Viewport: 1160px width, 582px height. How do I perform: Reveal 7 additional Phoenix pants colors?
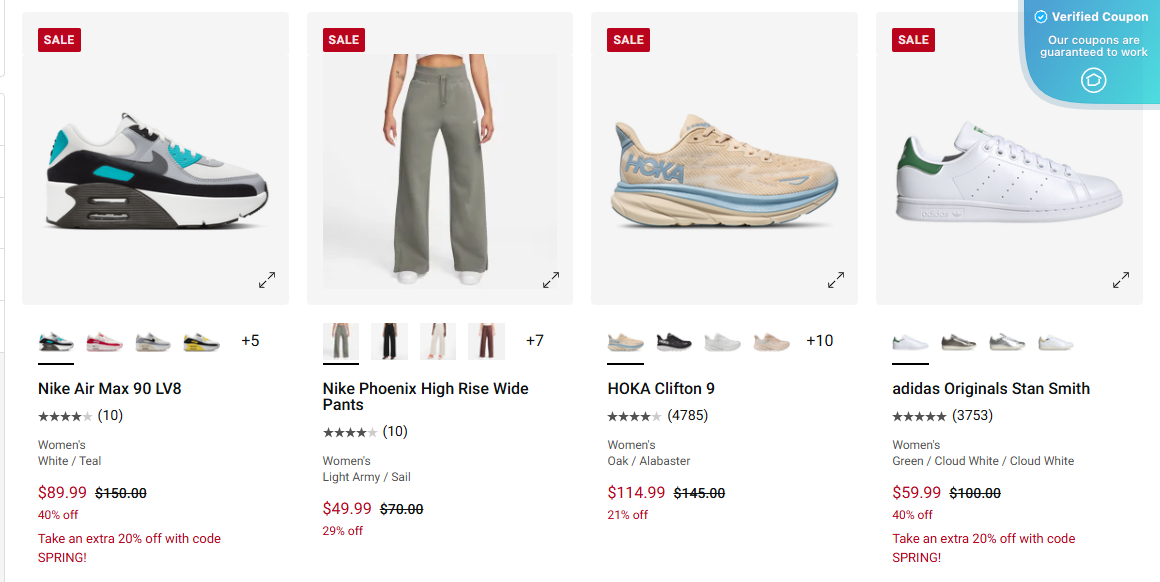pyautogui.click(x=535, y=340)
